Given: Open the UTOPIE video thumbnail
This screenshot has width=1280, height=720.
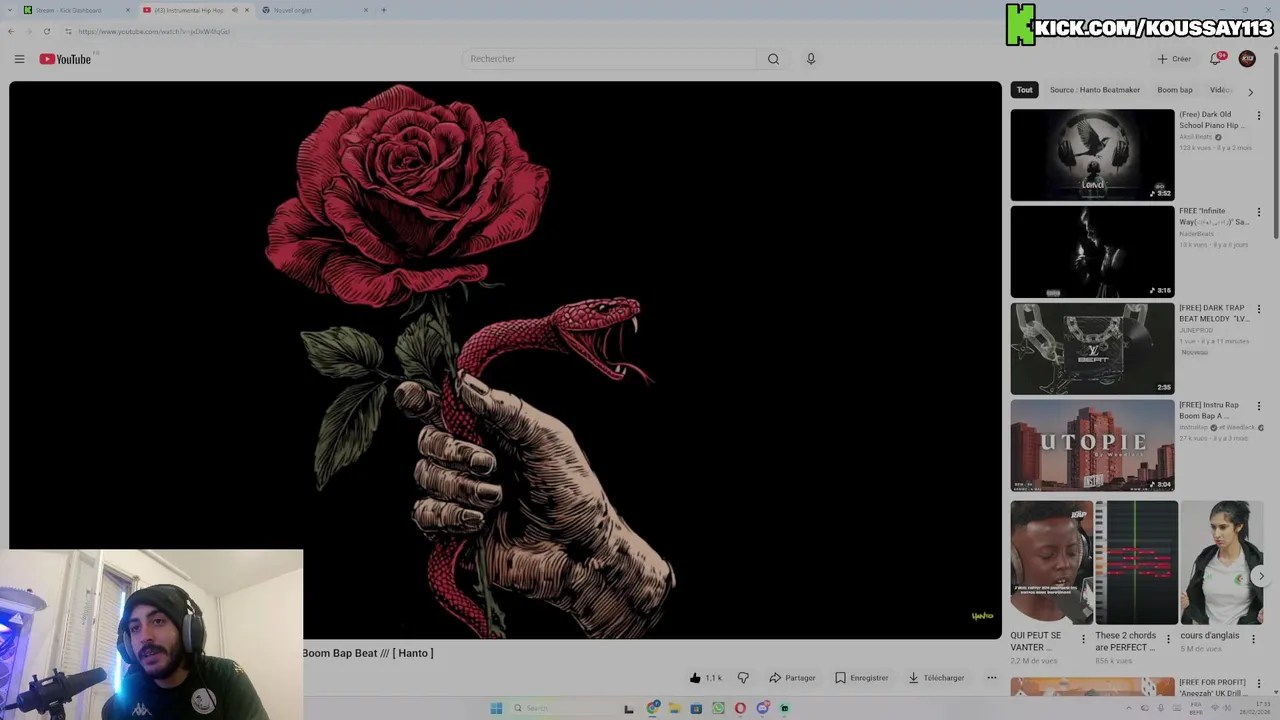Looking at the screenshot, I should pyautogui.click(x=1092, y=446).
